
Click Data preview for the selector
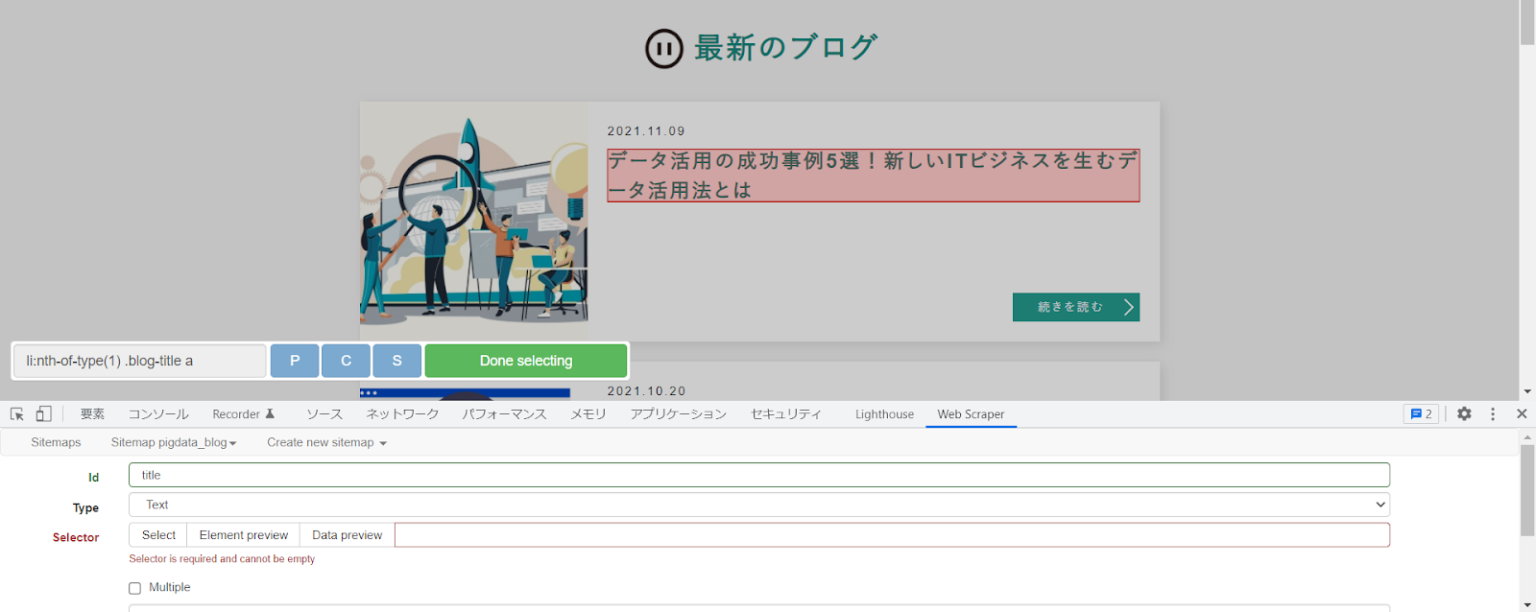[346, 535]
